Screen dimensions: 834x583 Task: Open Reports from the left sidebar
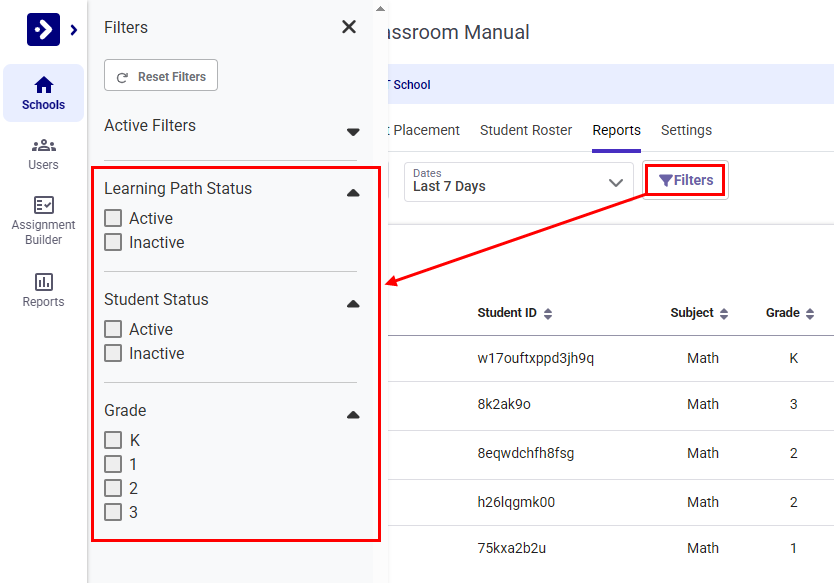click(43, 283)
